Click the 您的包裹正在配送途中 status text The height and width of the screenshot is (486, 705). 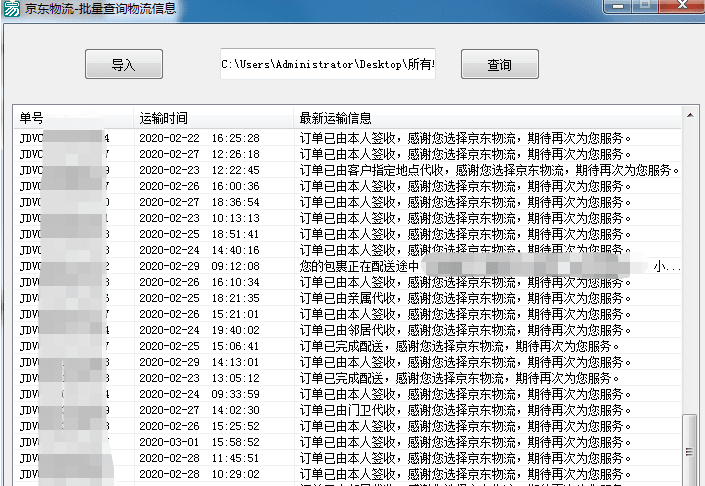[359, 266]
